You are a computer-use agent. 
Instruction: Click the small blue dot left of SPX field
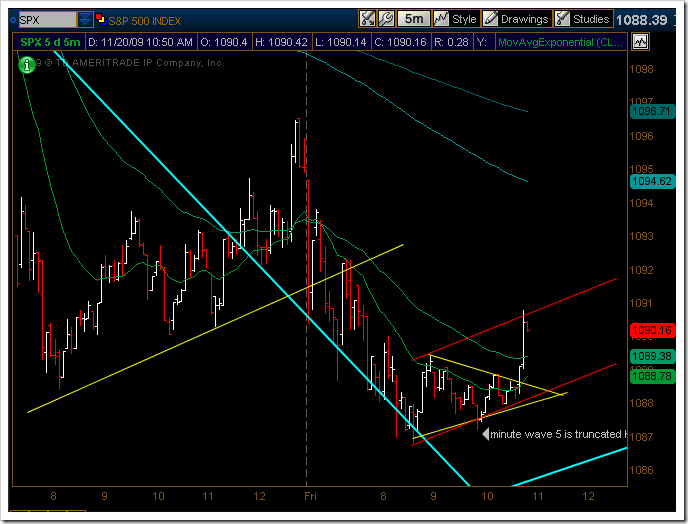coord(13,20)
